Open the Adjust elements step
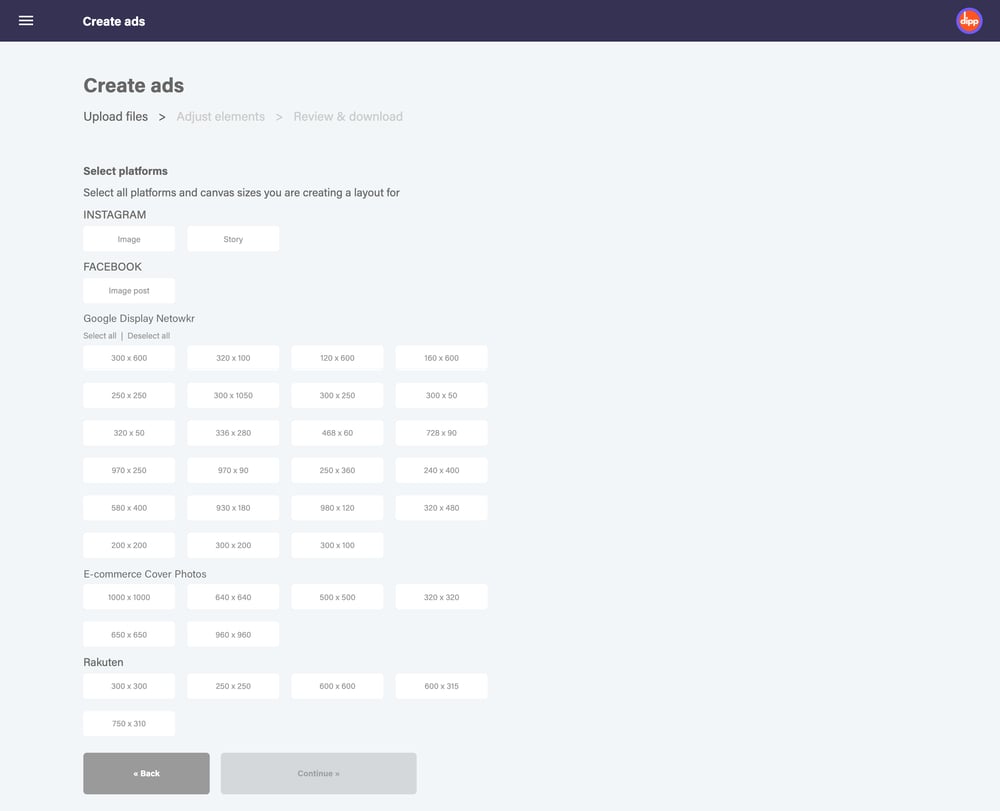 click(x=220, y=116)
